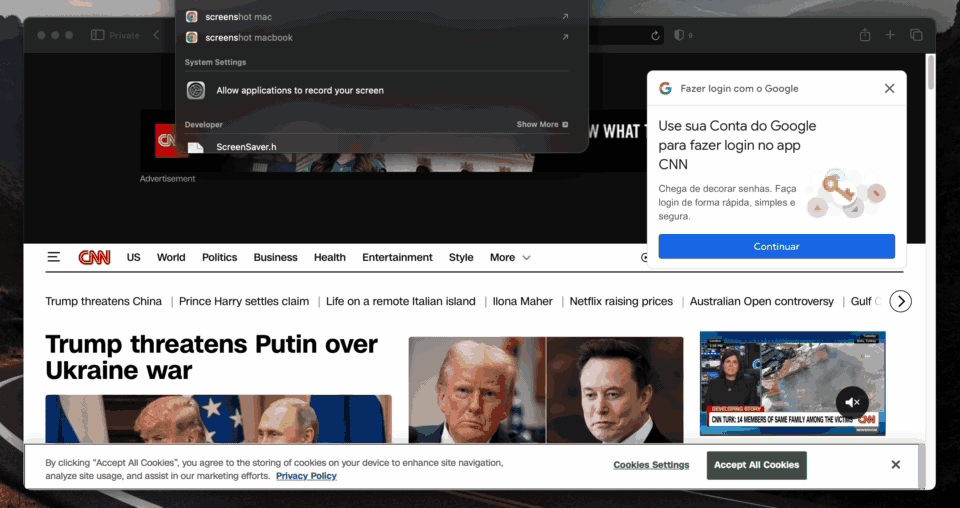960x508 pixels.
Task: Open the Privacy Policy link
Action: [x=306, y=476]
